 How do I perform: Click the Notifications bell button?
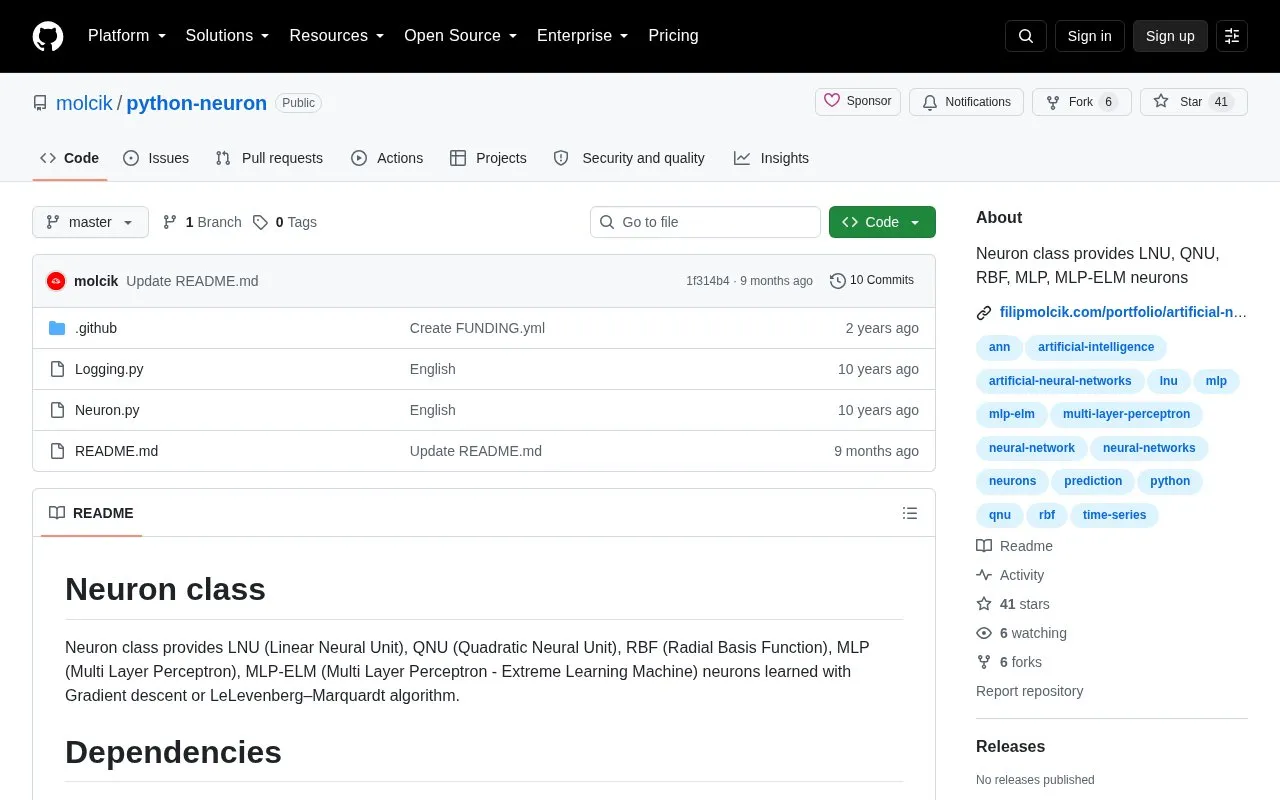coord(966,102)
